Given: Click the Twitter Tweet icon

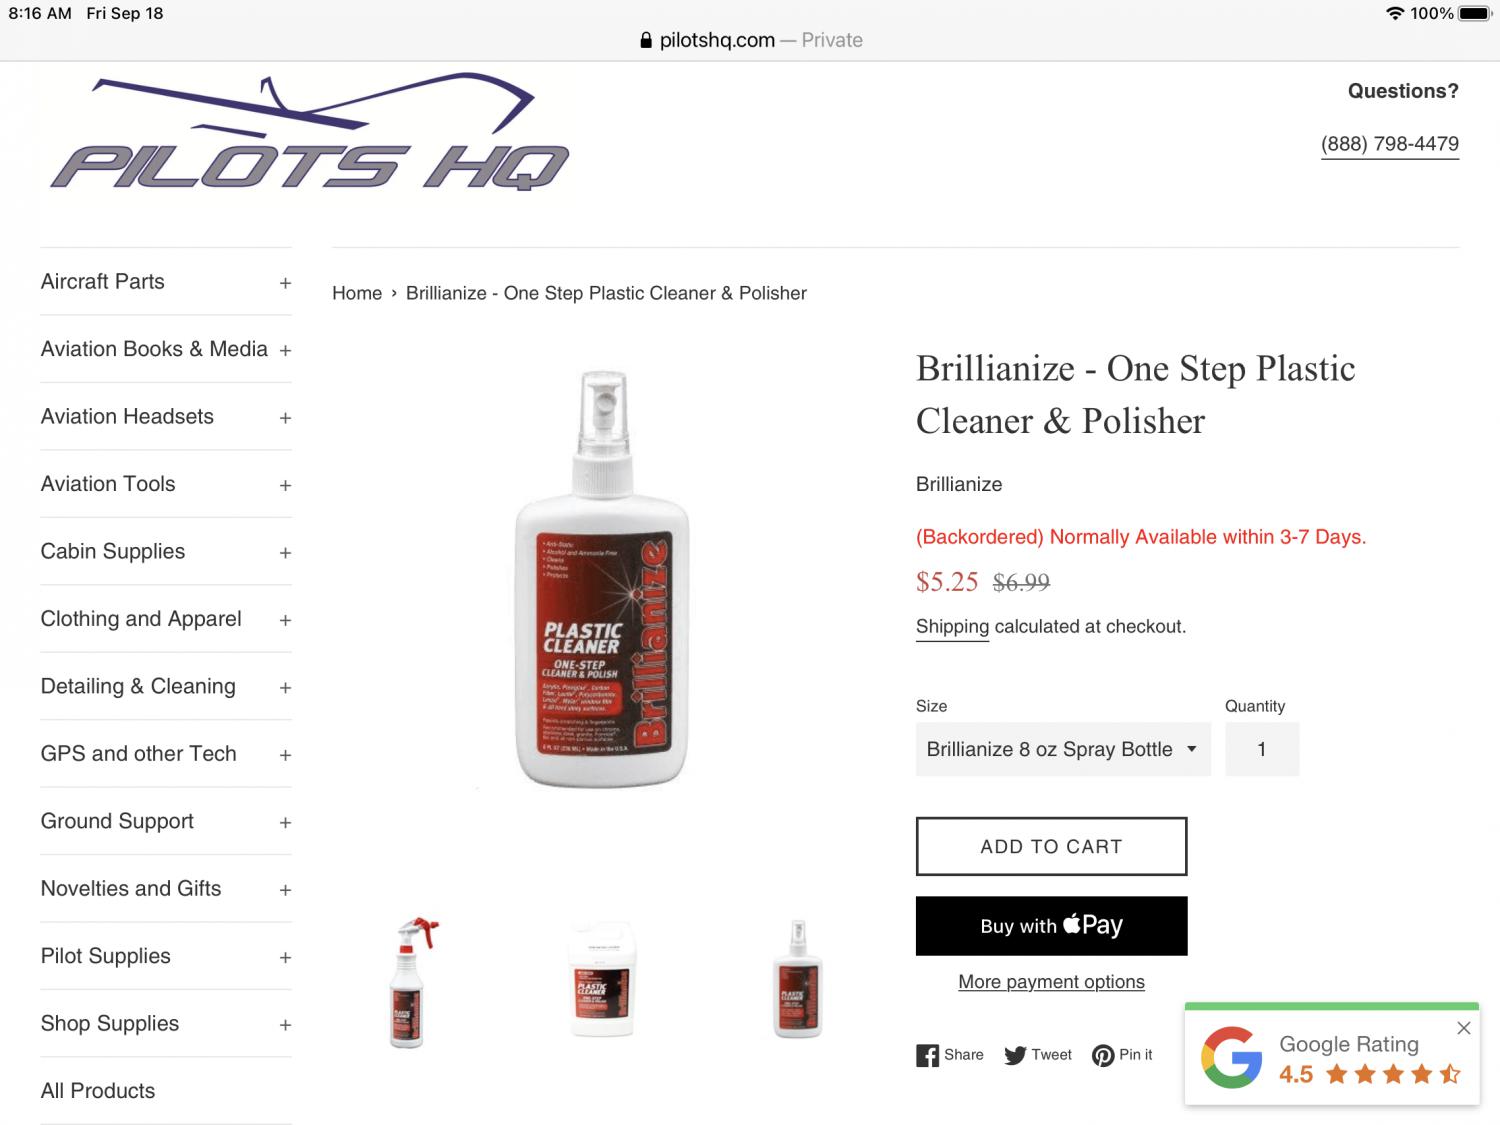Looking at the screenshot, I should pos(1015,1055).
